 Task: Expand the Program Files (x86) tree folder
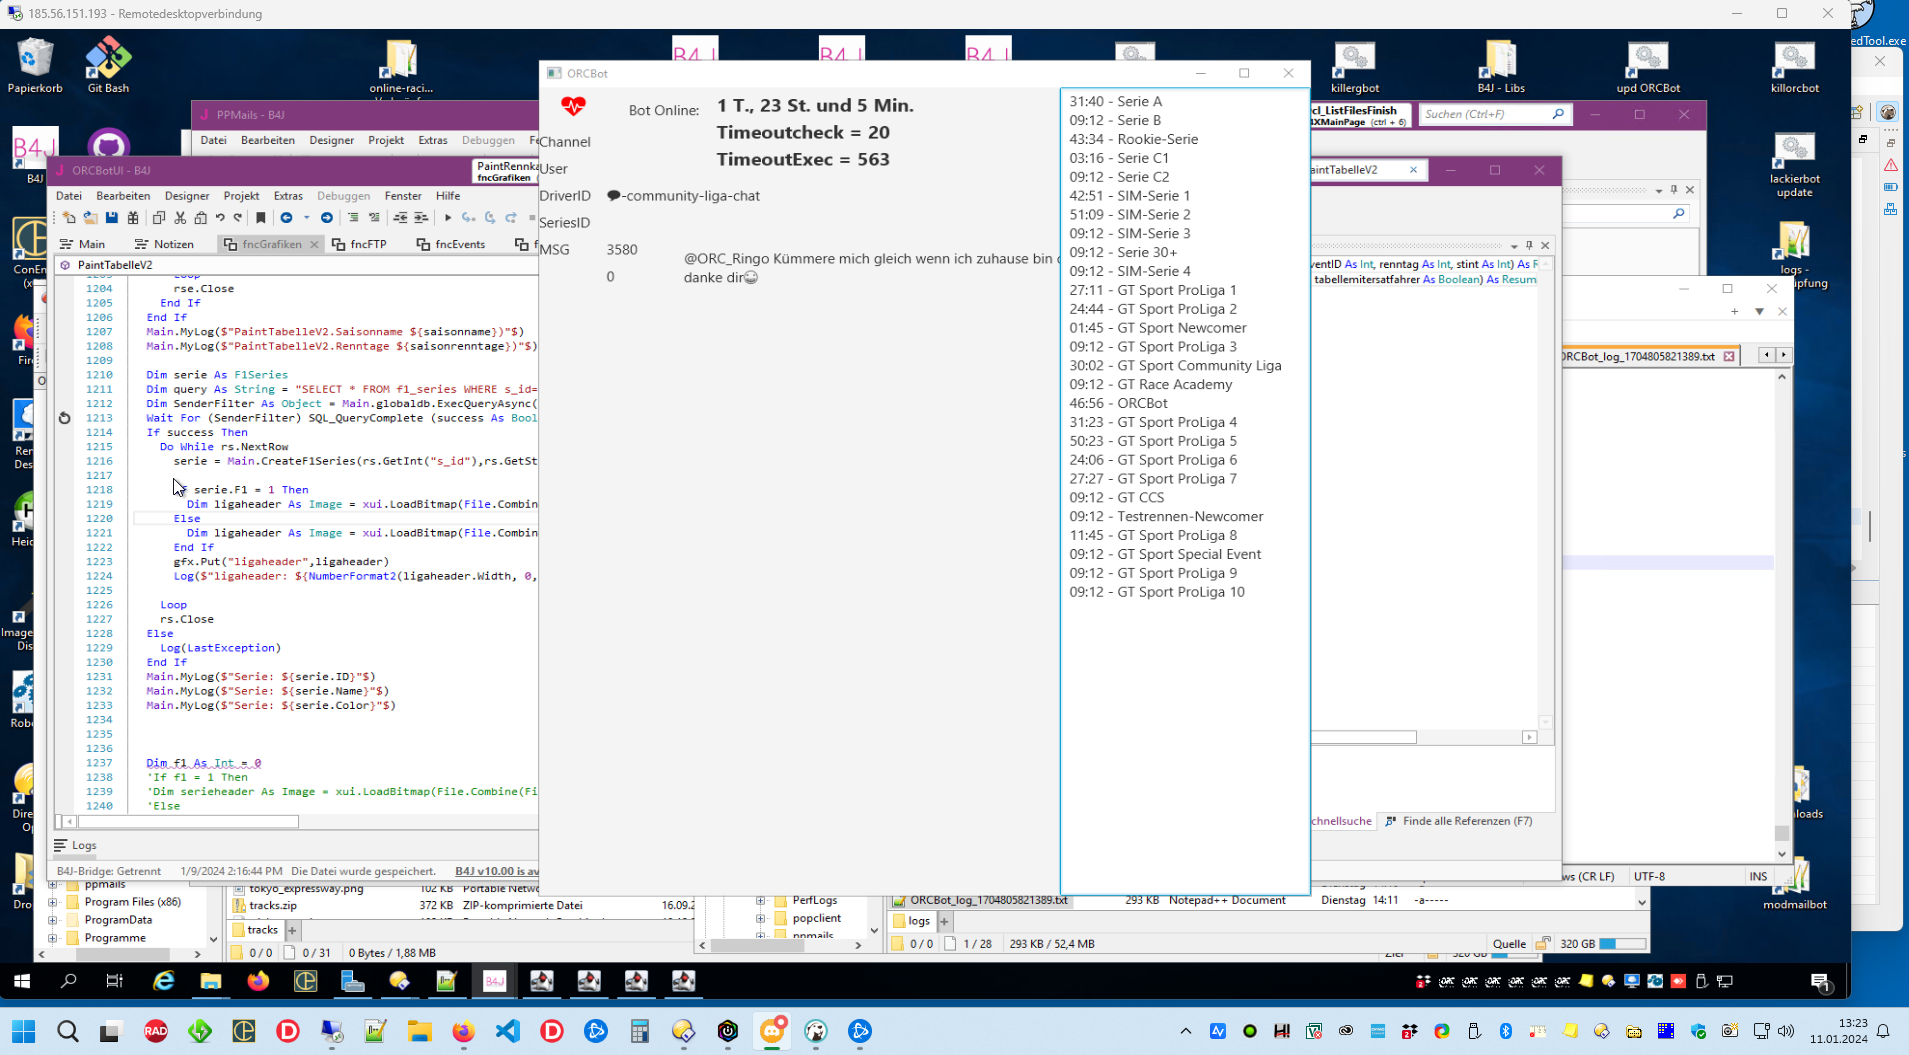tap(53, 902)
